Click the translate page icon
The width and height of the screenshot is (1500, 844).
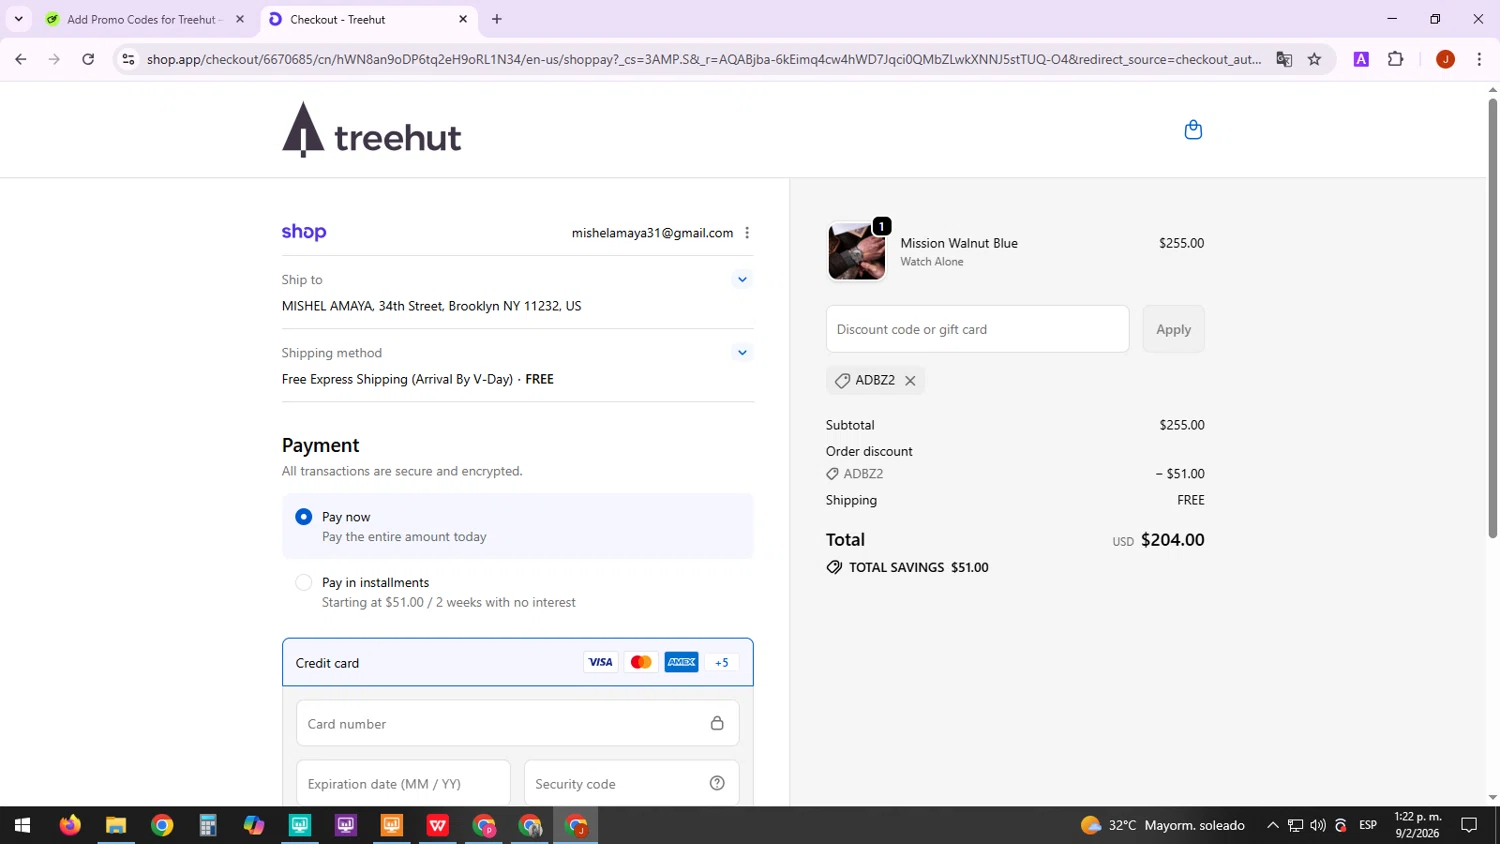[x=1284, y=59]
